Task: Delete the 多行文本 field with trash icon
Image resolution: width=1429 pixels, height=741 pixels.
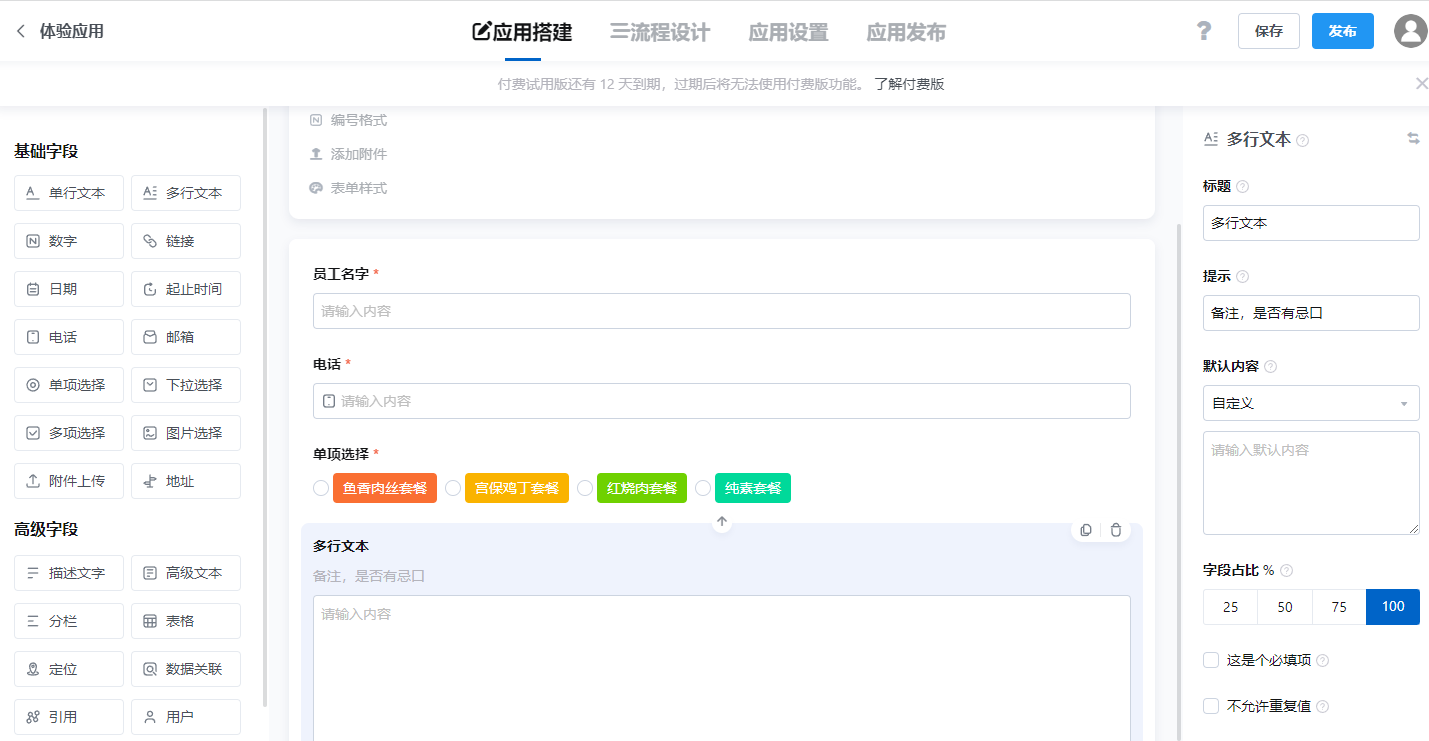Action: [1115, 529]
